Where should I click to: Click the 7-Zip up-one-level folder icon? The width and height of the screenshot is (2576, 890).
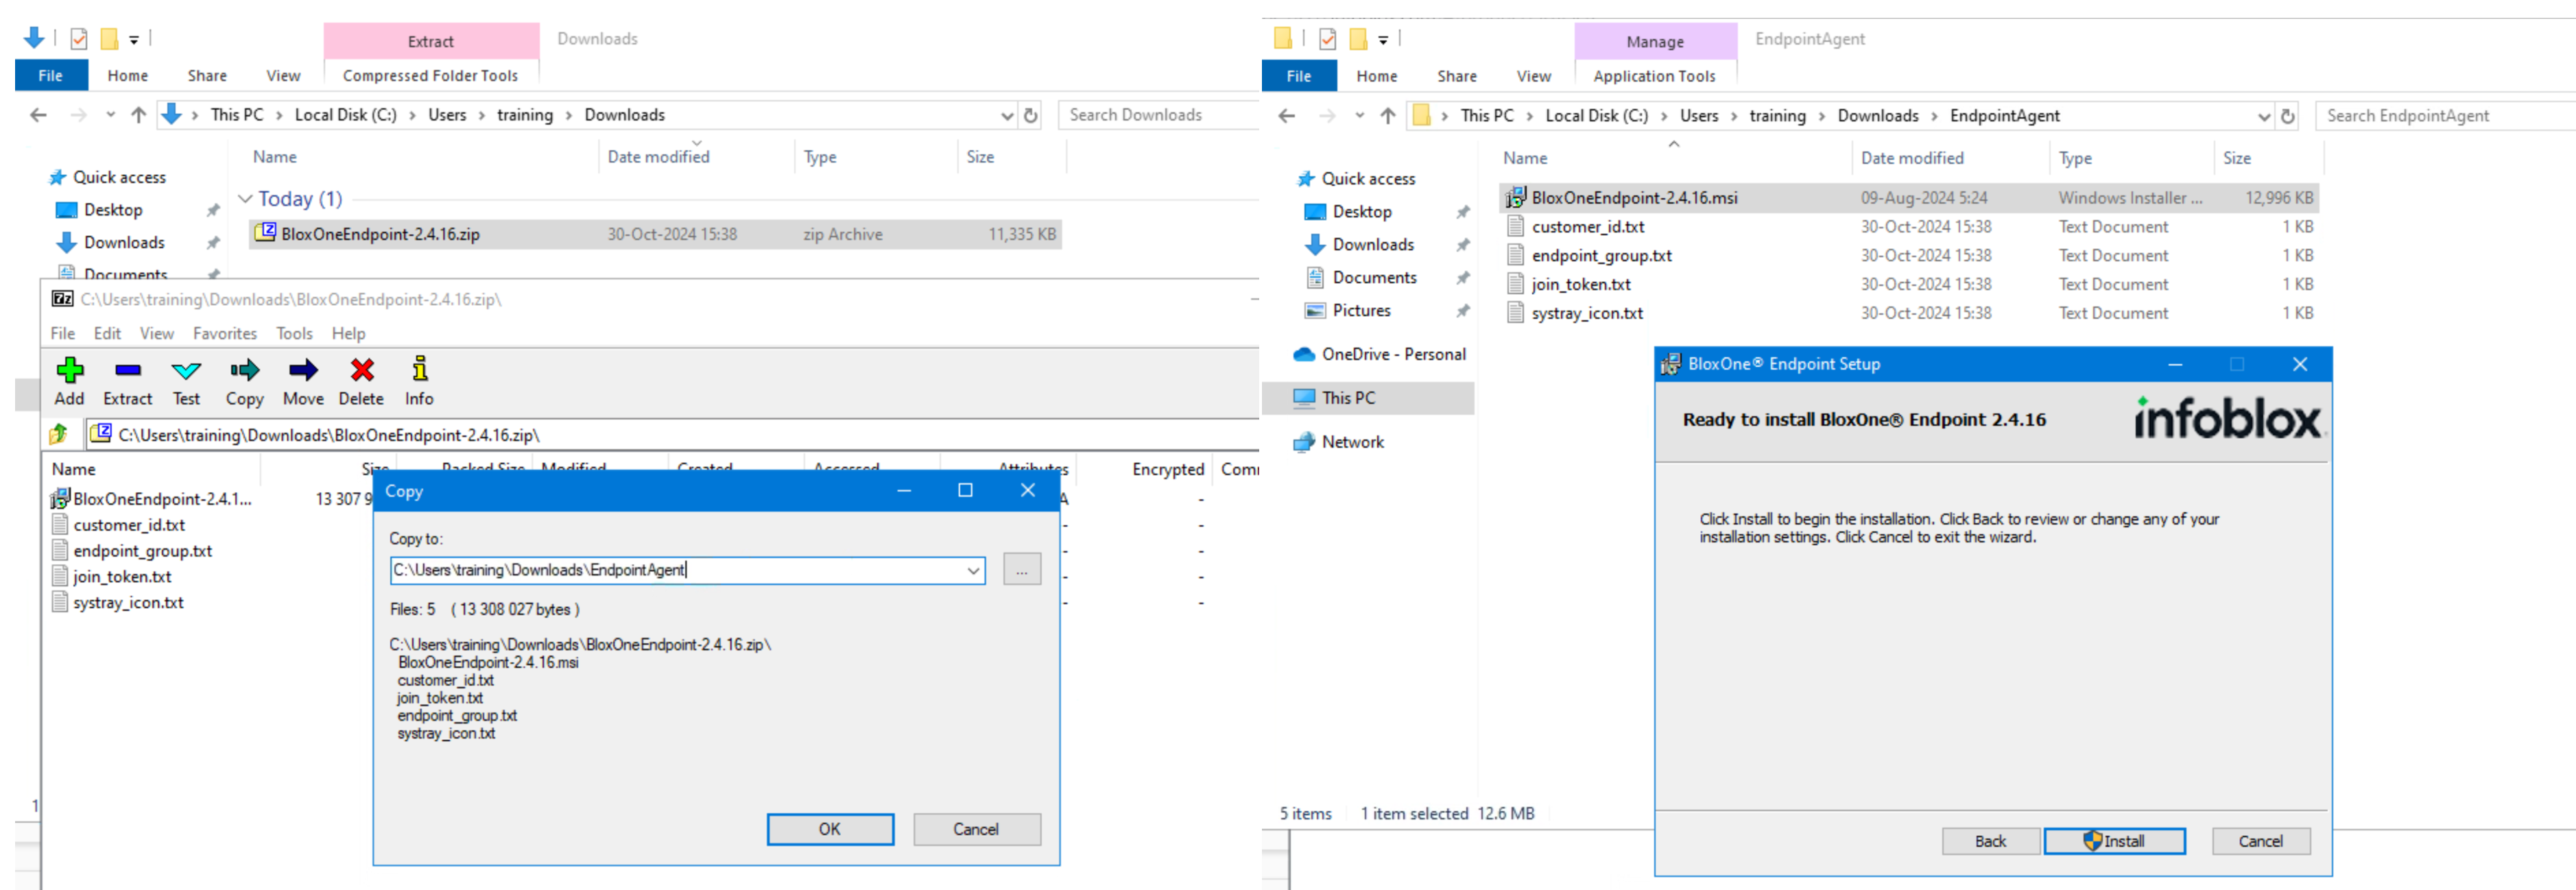pyautogui.click(x=59, y=434)
